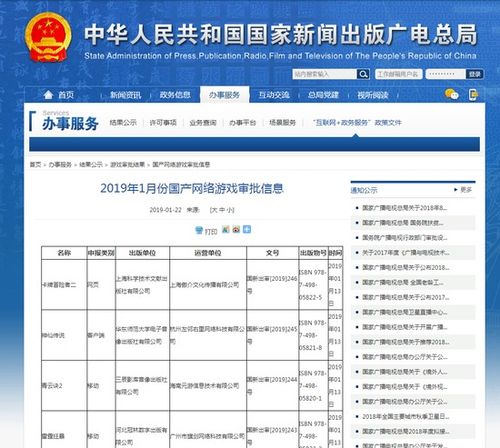This screenshot has width=500, height=448.
Task: Click cell 国新出审[2019]246号
Action: click(272, 285)
